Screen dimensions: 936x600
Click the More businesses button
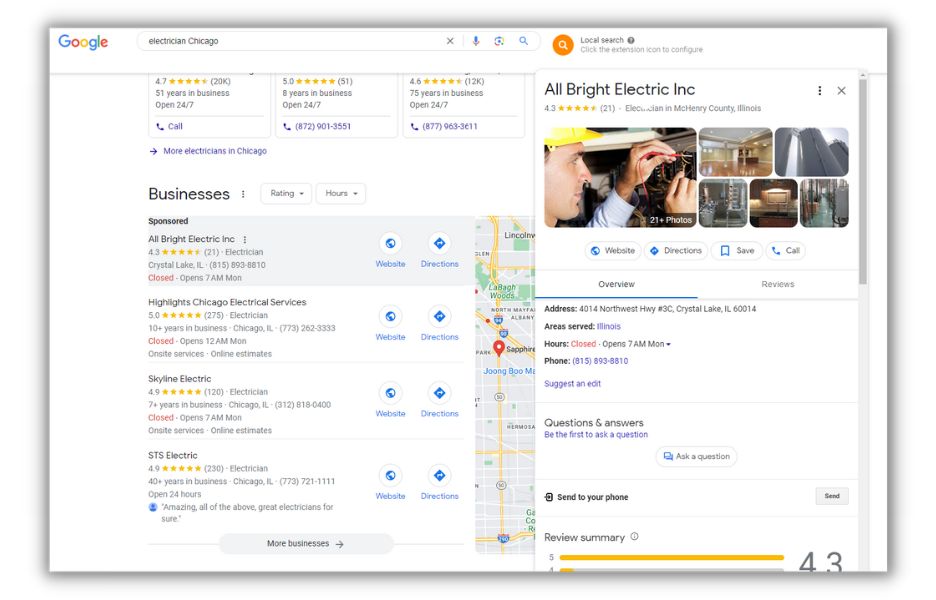306,544
